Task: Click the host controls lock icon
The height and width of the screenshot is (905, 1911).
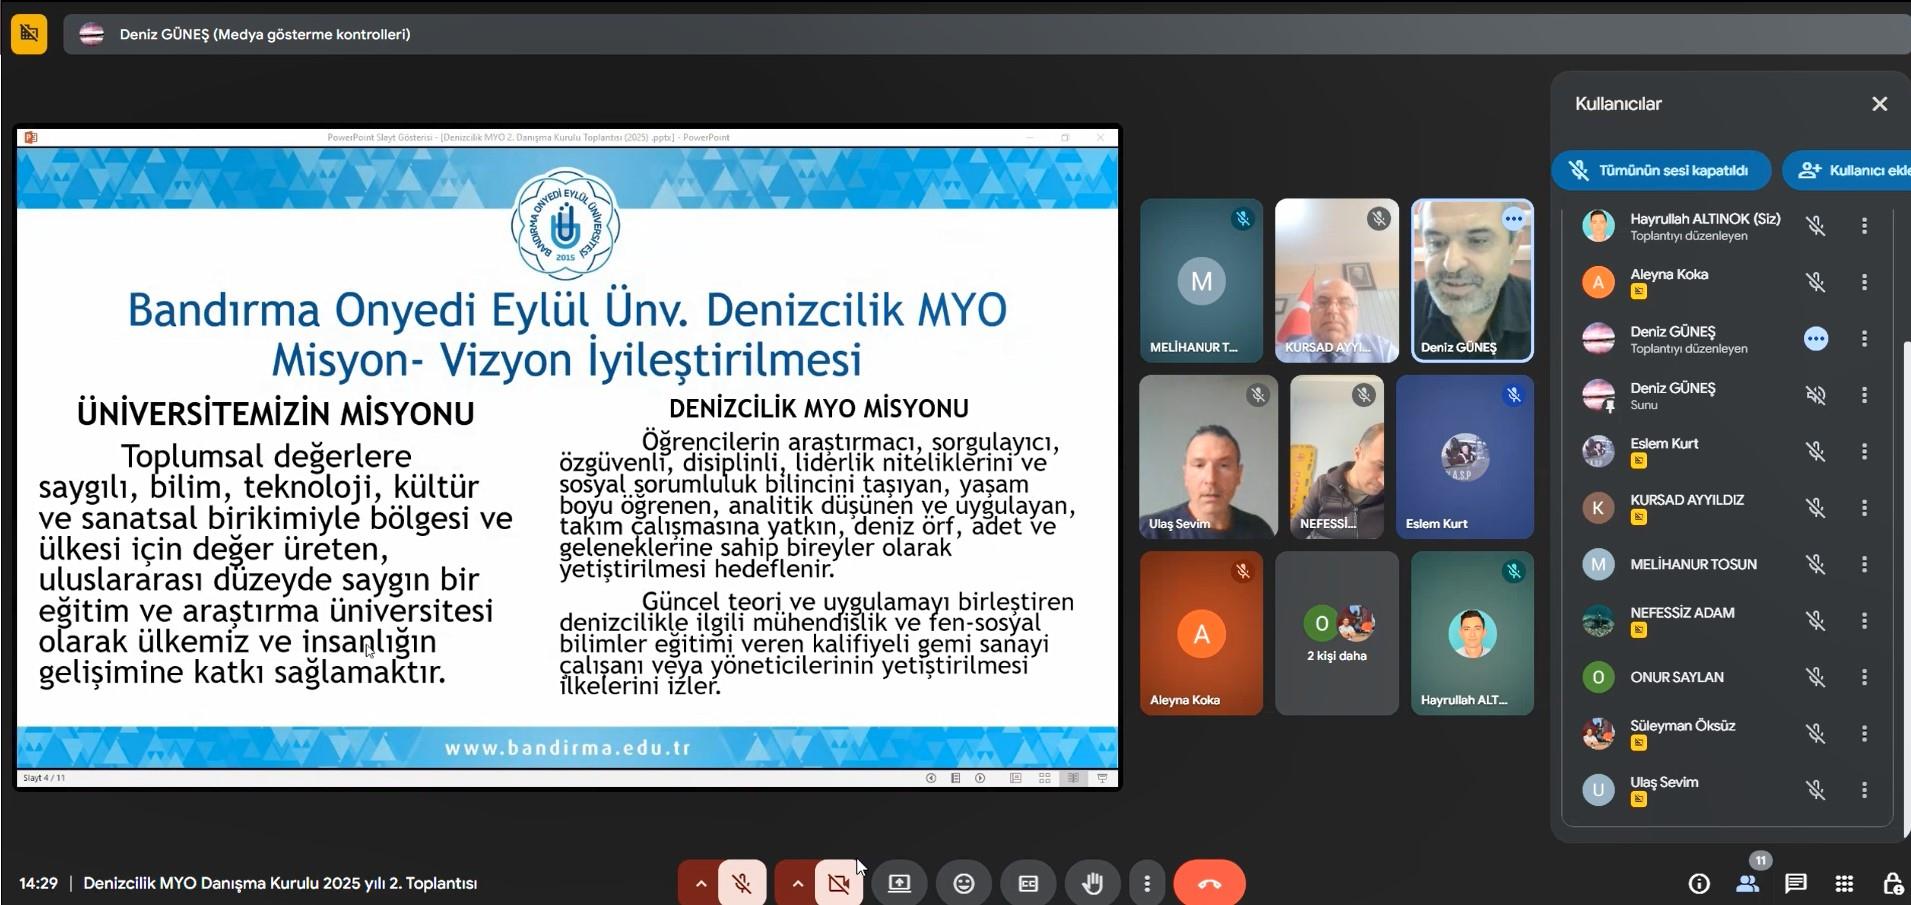Action: tap(1892, 883)
